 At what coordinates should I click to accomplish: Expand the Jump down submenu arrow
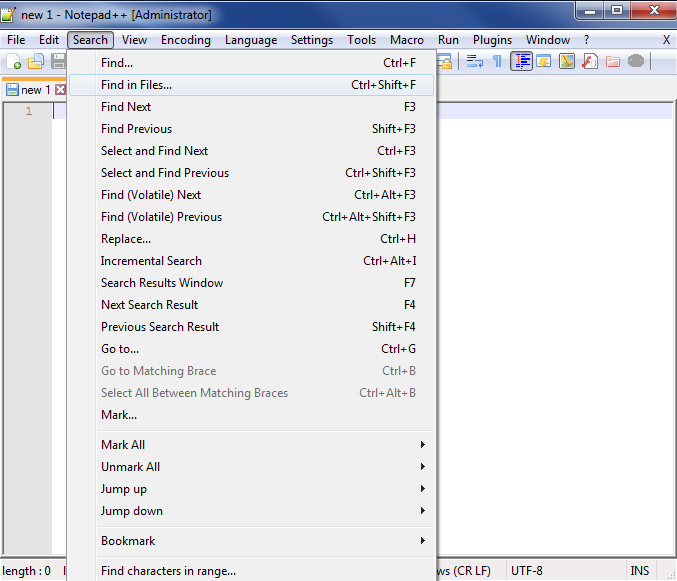(423, 511)
